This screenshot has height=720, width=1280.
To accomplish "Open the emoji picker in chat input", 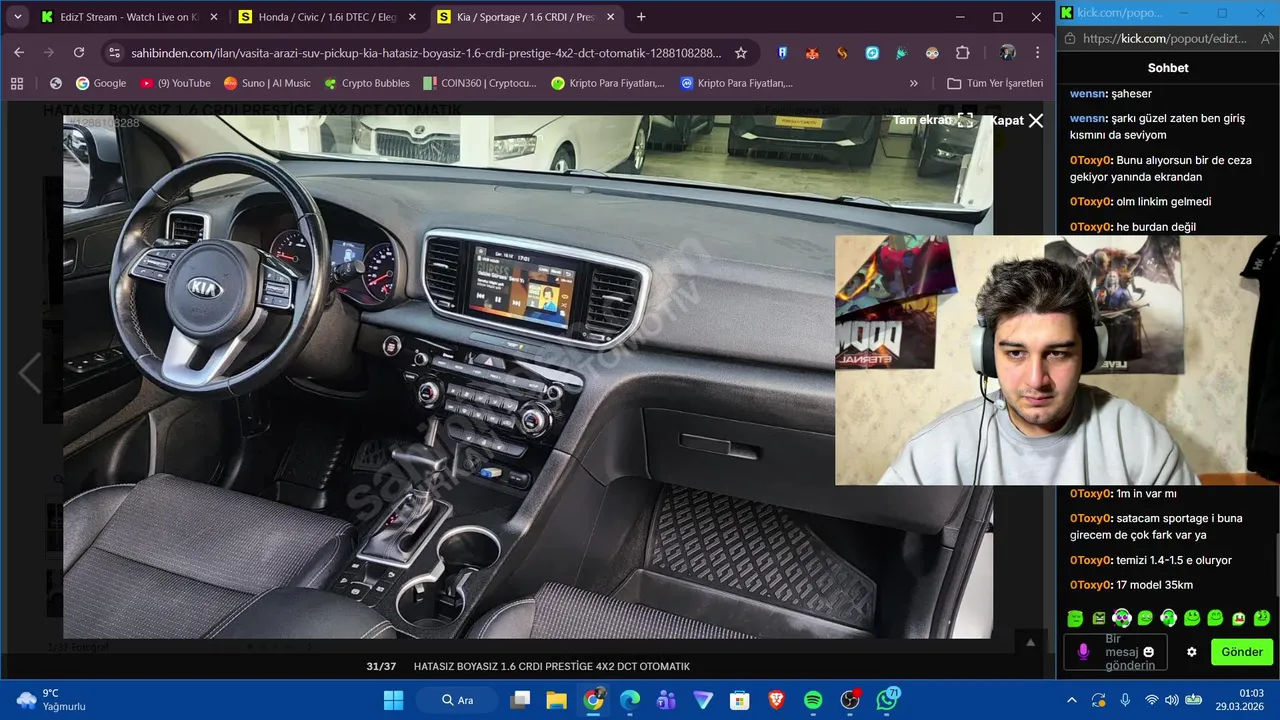I will pos(1149,652).
